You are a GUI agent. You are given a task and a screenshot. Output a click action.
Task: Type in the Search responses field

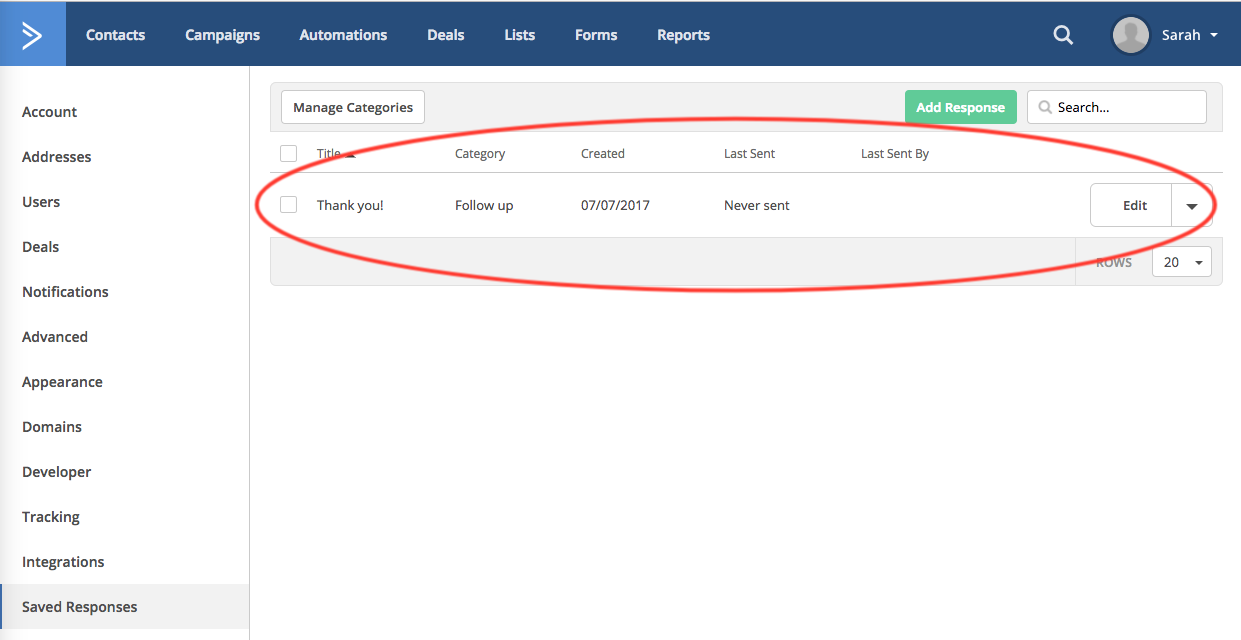pos(1125,107)
